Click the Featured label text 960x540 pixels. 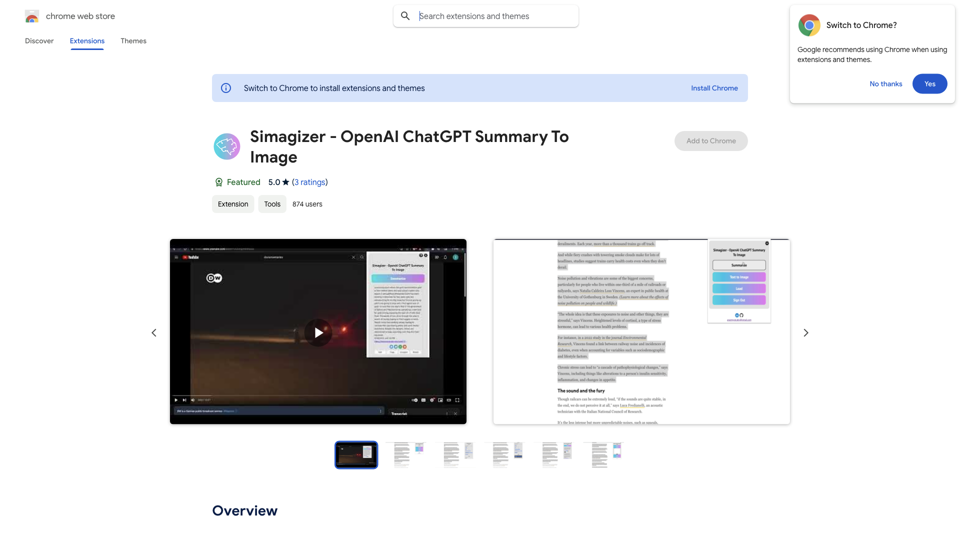click(244, 182)
